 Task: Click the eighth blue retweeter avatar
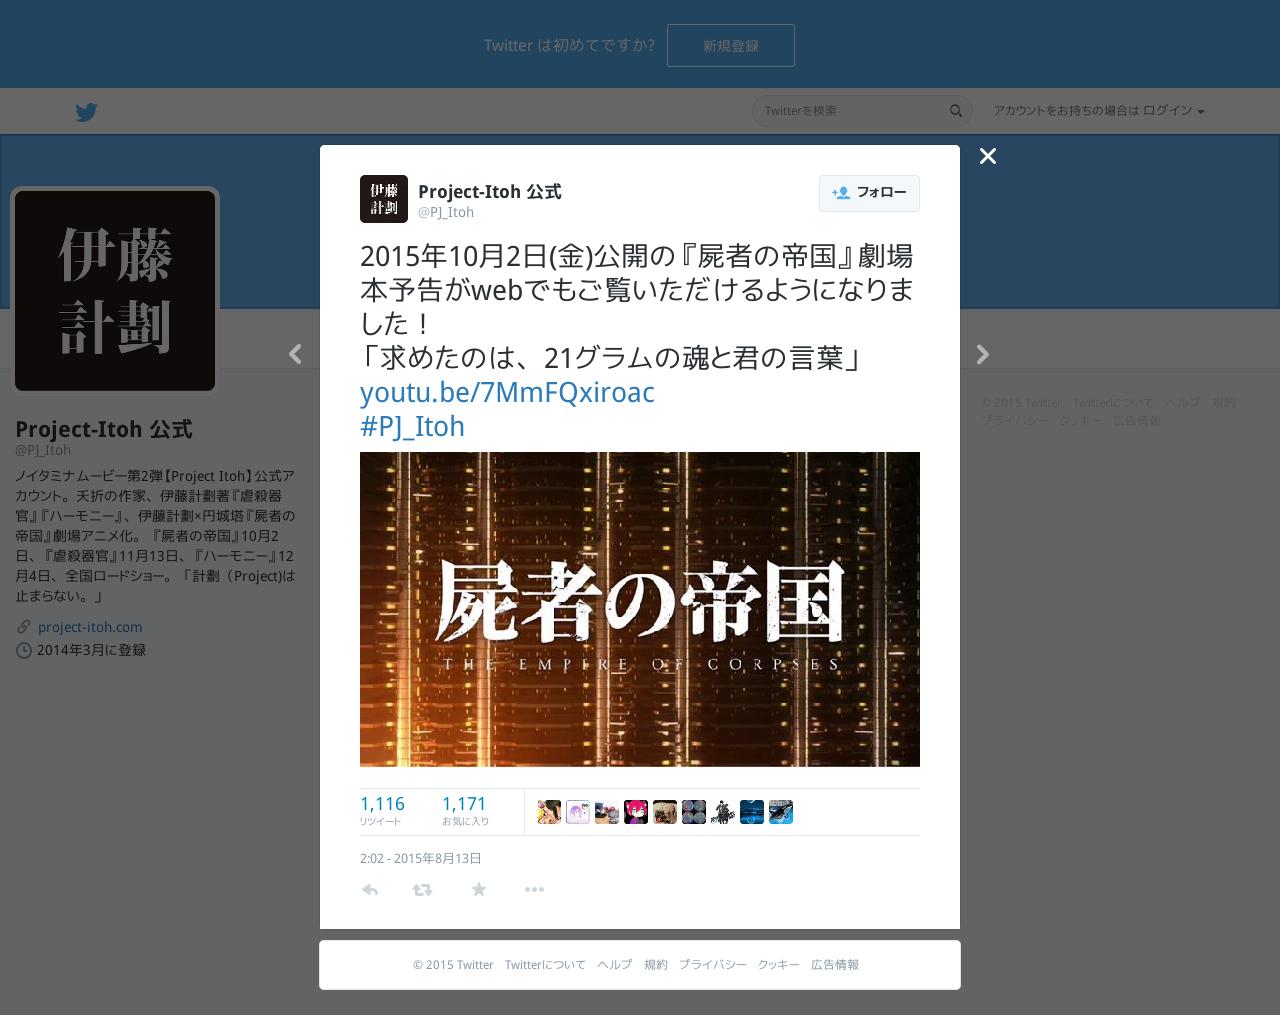tap(752, 812)
